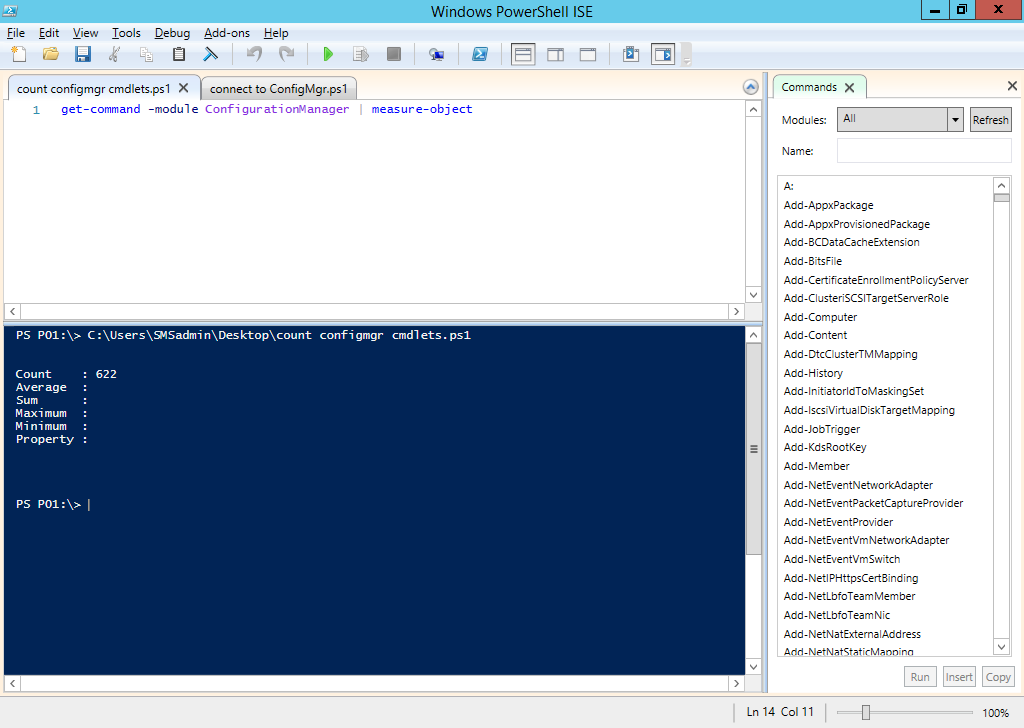Open the Edit menu
1024x728 pixels.
click(49, 33)
